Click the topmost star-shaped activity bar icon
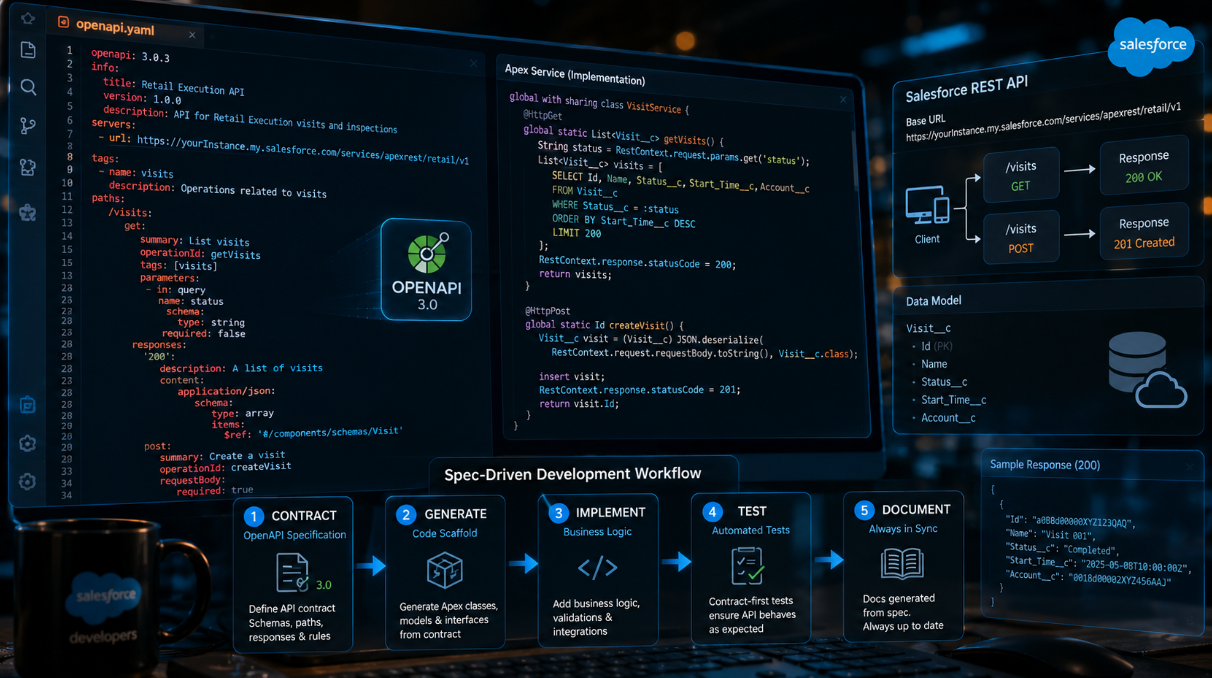The width and height of the screenshot is (1212, 678). click(x=28, y=17)
